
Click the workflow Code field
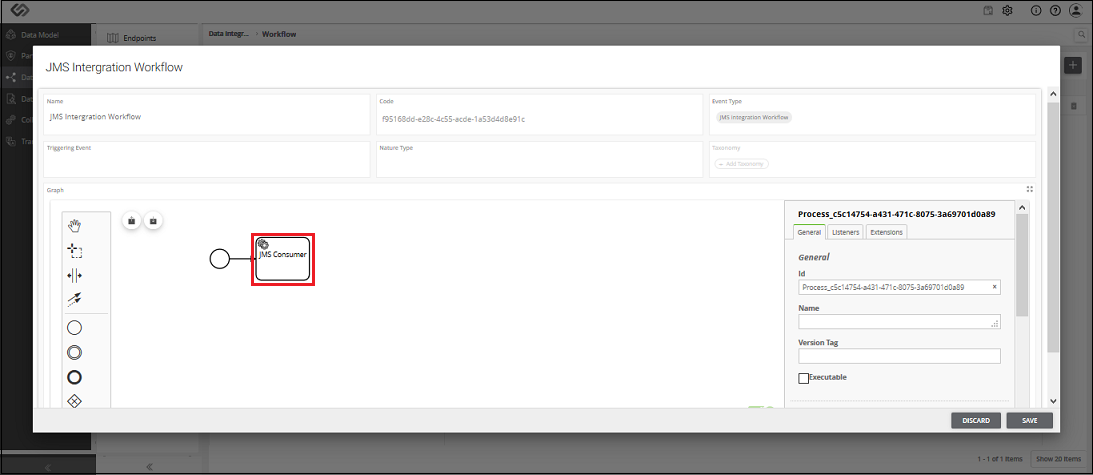coord(539,114)
